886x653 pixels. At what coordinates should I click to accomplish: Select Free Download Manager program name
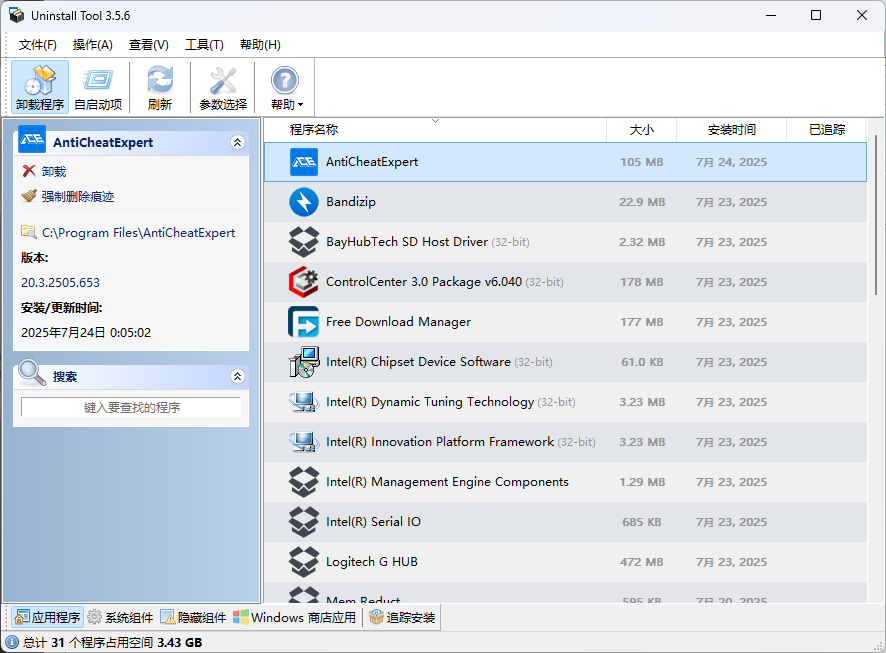(x=398, y=322)
